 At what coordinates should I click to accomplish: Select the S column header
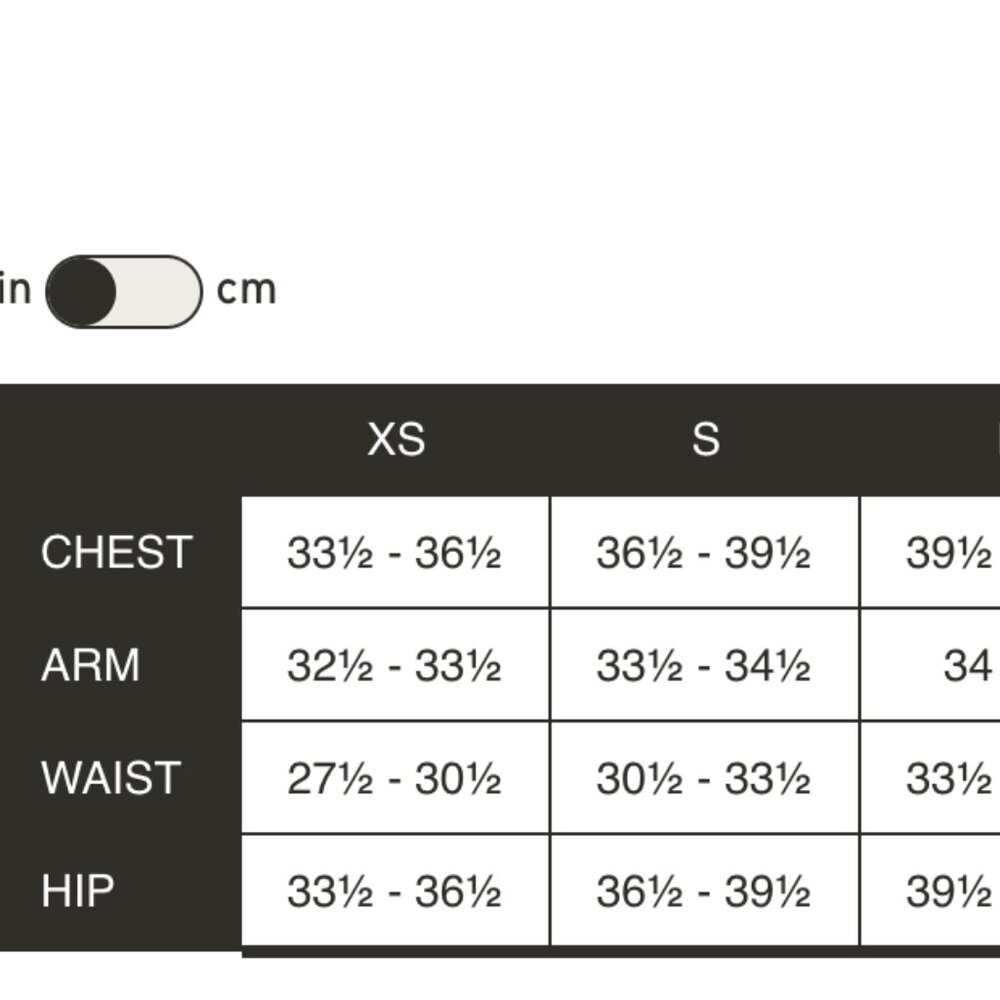[x=705, y=440]
